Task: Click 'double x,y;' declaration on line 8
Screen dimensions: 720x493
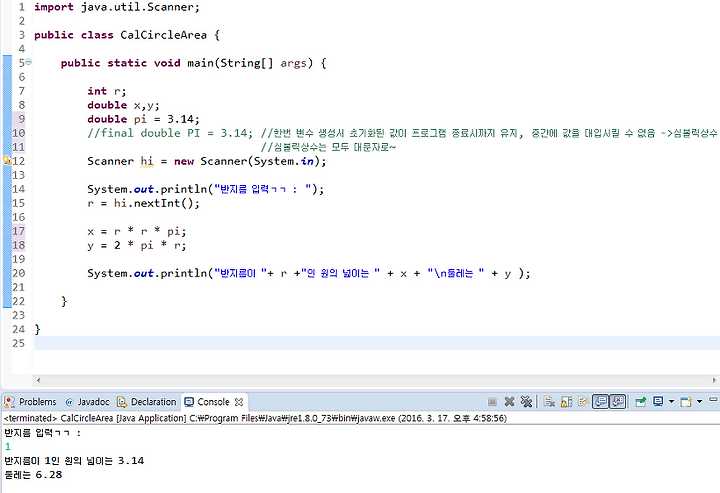Action: pos(124,105)
